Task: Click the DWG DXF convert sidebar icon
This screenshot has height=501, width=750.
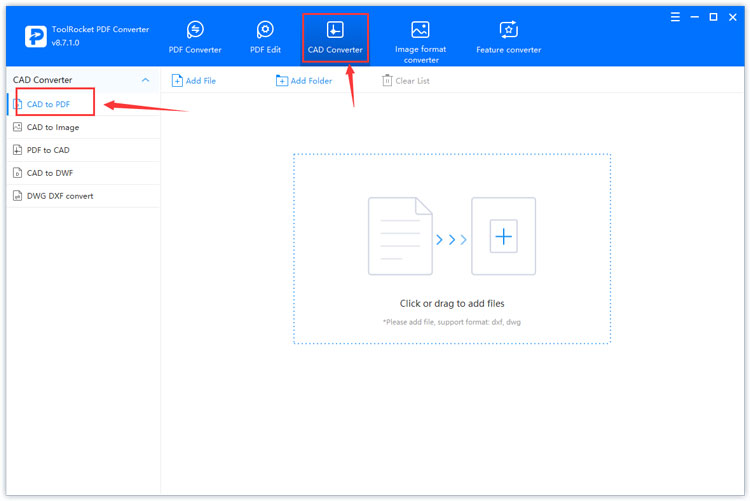Action: (x=17, y=196)
